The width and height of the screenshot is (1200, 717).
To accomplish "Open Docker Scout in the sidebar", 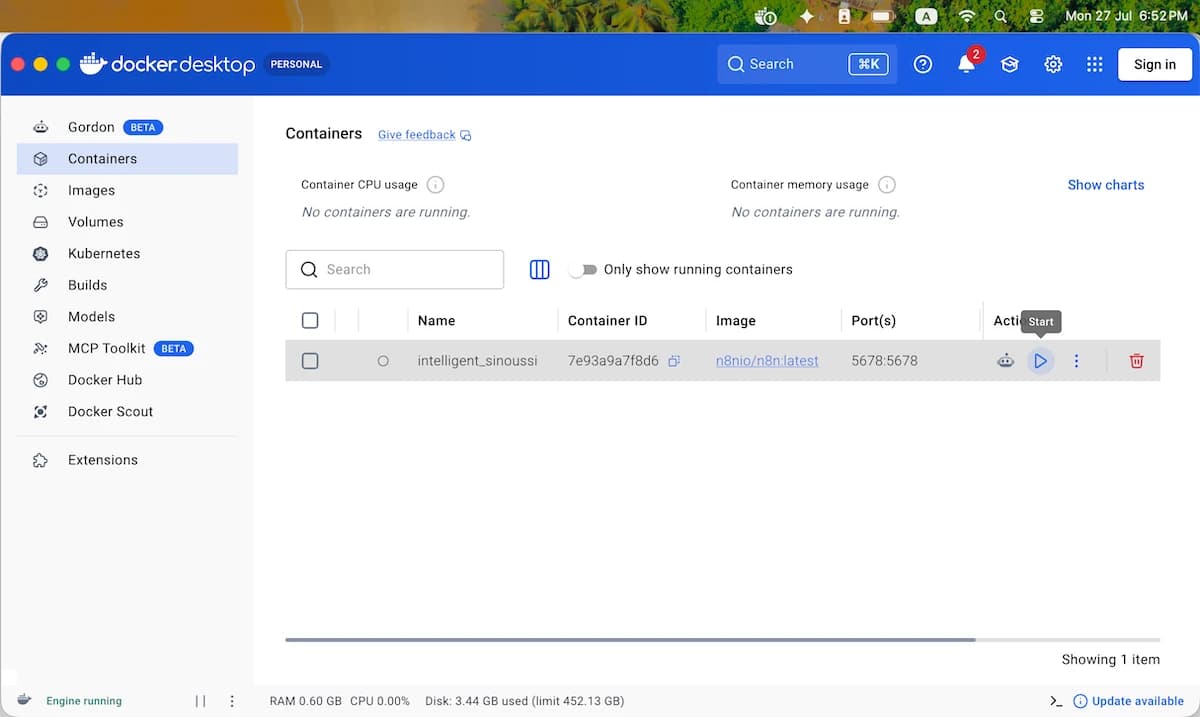I will click(127, 412).
